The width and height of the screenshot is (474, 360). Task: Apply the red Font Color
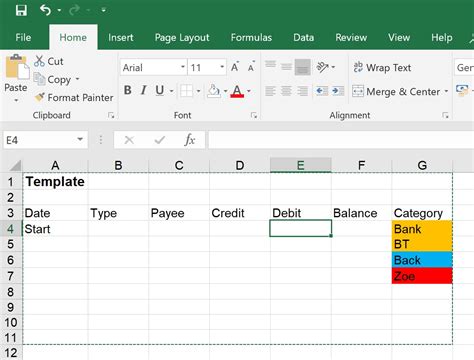pos(237,91)
